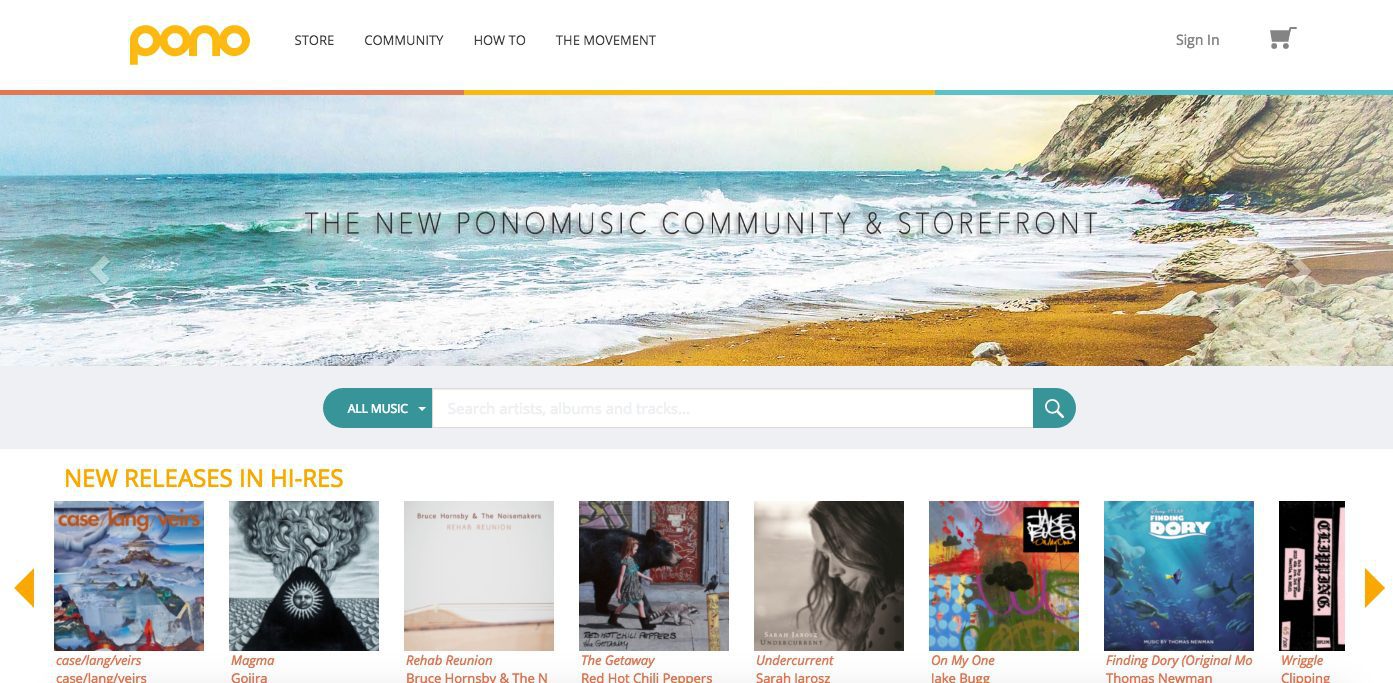The image size is (1393, 683).
Task: Select the case/lang/veirs album cover
Action: click(129, 576)
